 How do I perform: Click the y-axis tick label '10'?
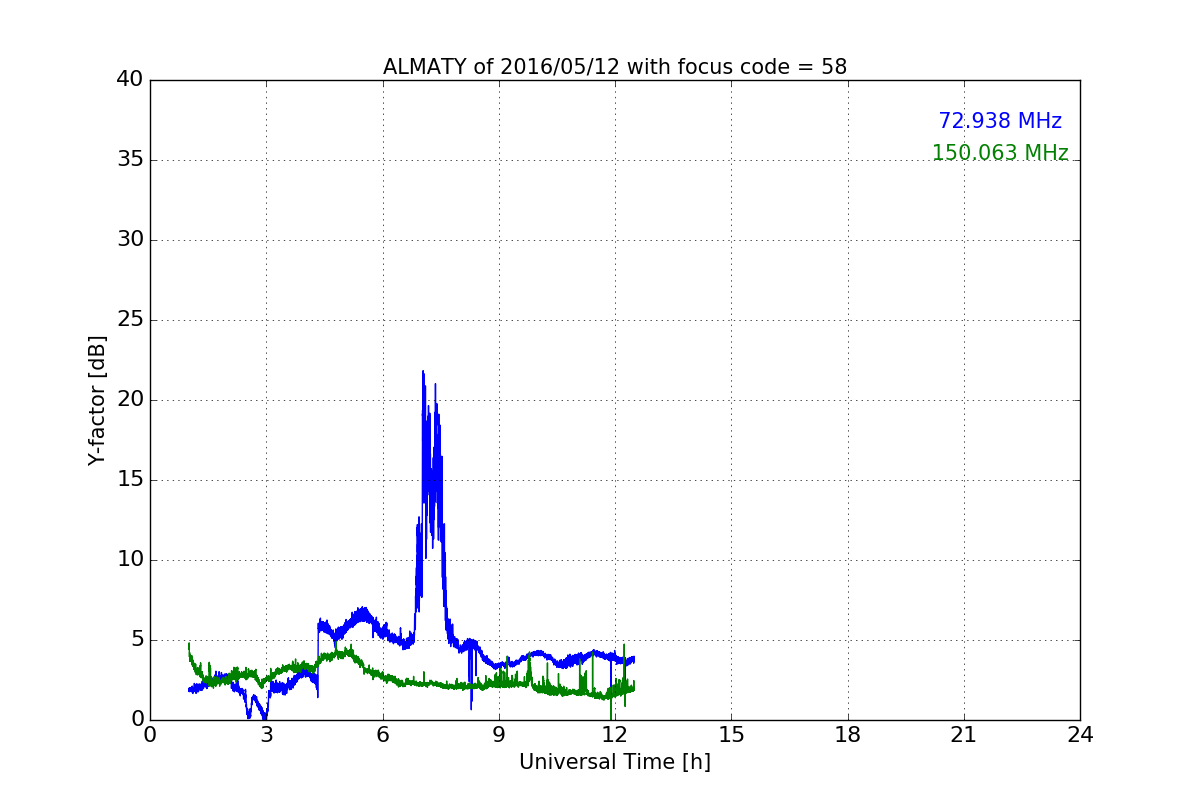[130, 560]
